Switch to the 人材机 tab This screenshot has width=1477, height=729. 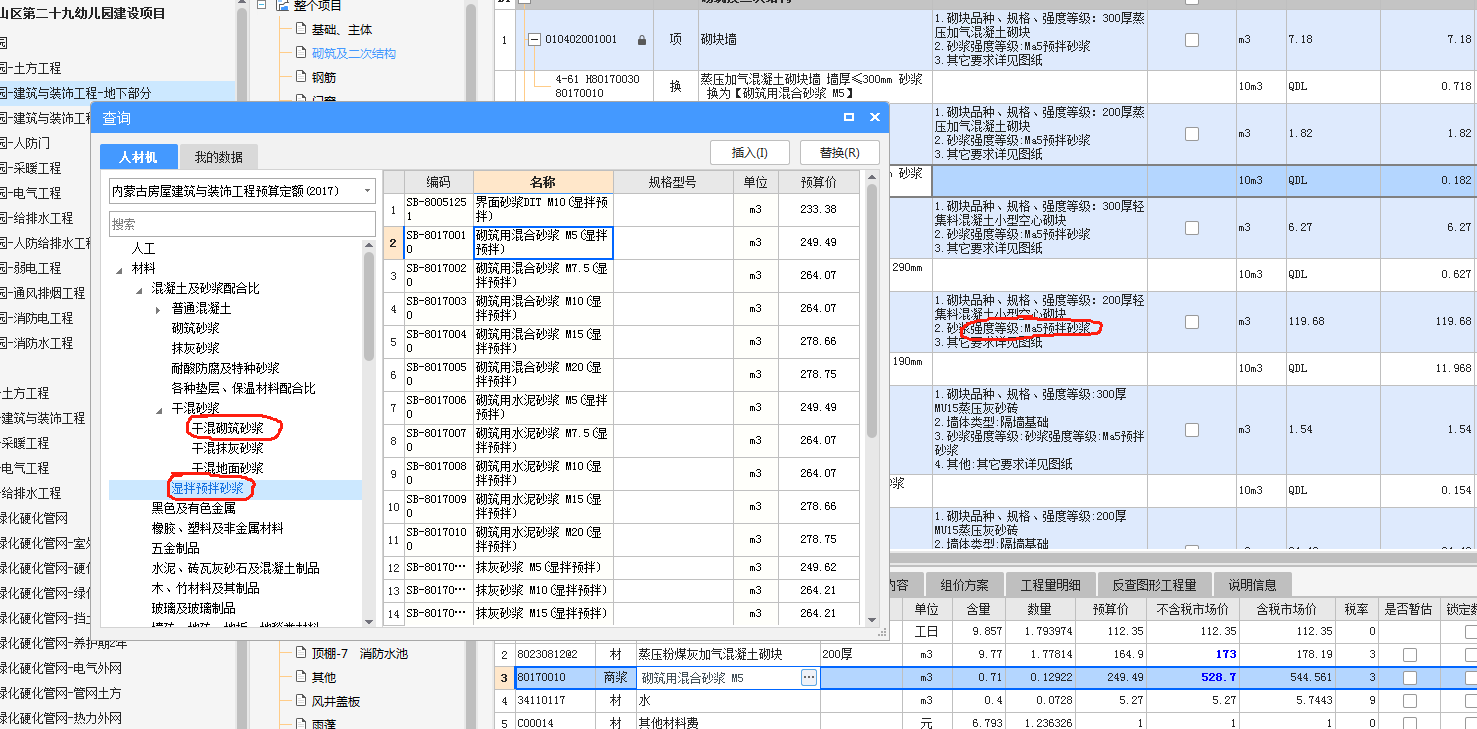click(140, 157)
